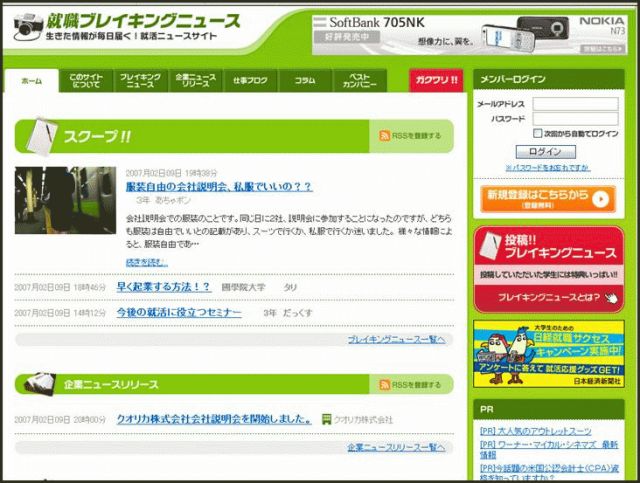This screenshot has width=640, height=483.
Task: Click the ログイン button
Action: click(x=546, y=151)
